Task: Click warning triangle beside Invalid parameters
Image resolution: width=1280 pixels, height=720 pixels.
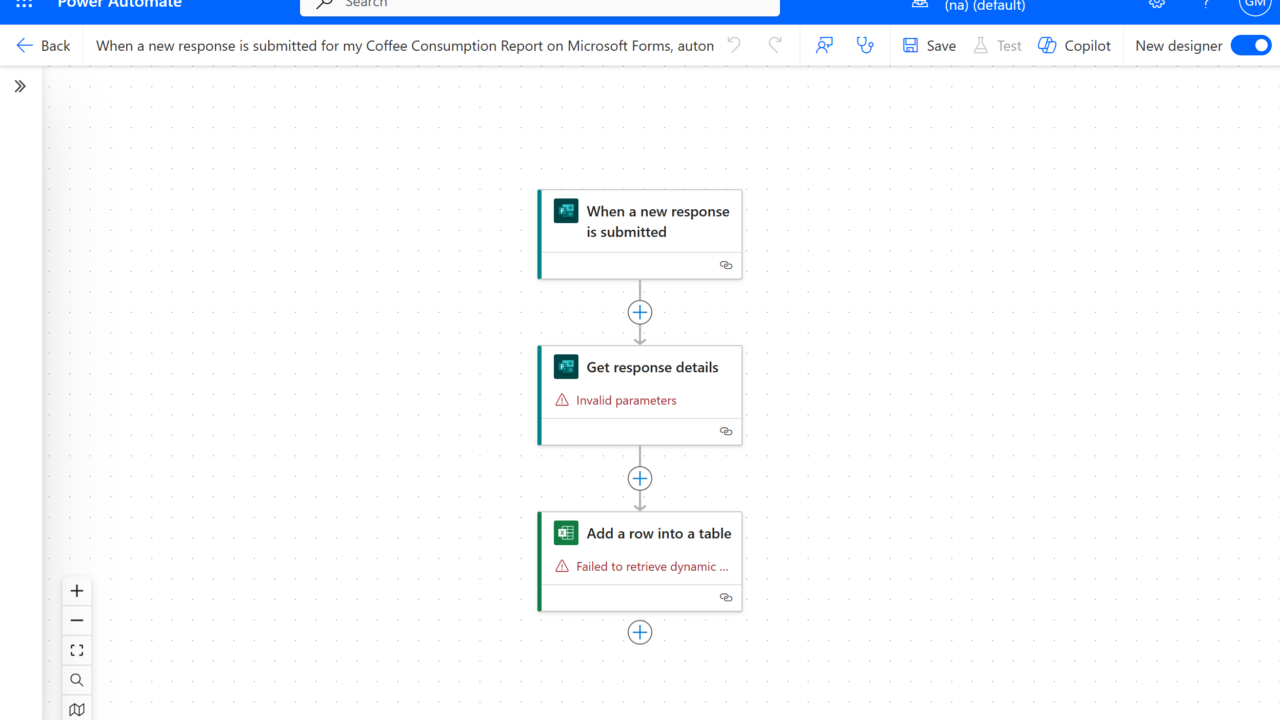Action: [x=562, y=400]
